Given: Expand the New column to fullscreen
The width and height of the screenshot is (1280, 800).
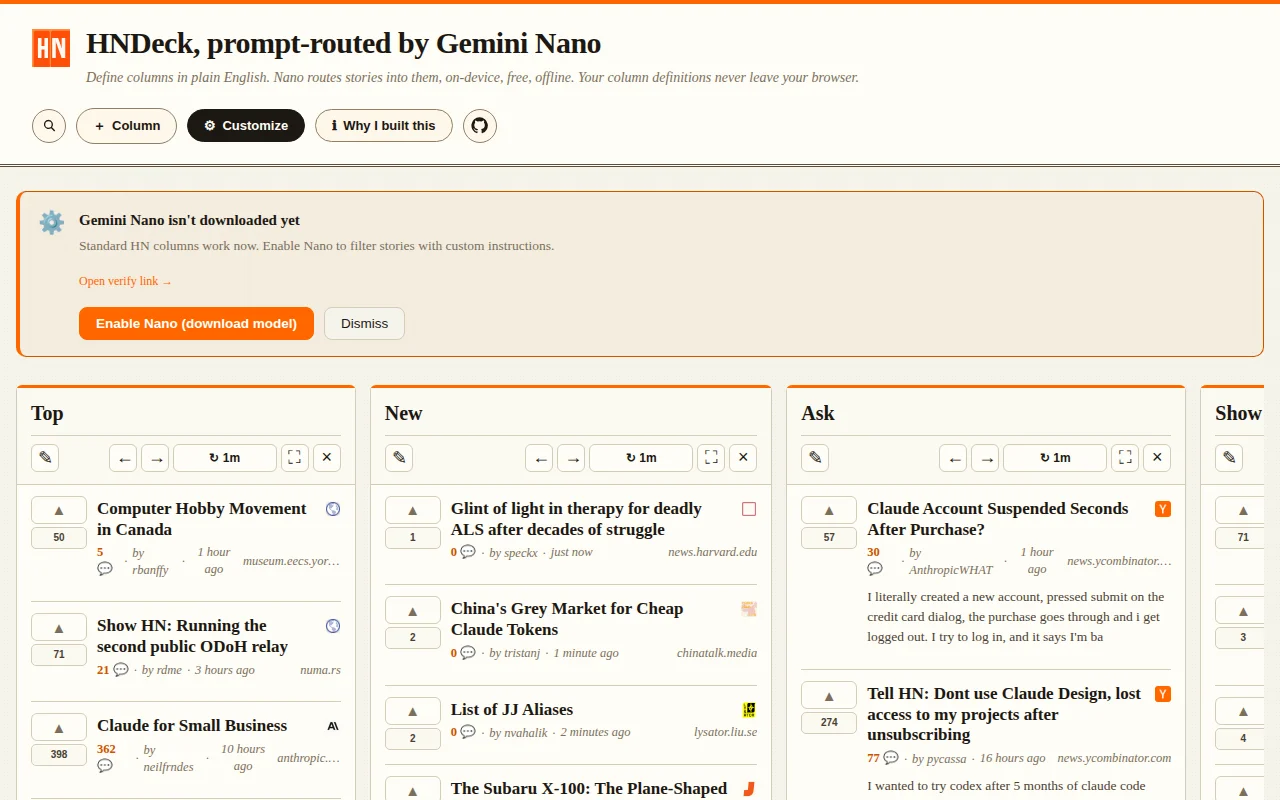Looking at the screenshot, I should point(711,458).
